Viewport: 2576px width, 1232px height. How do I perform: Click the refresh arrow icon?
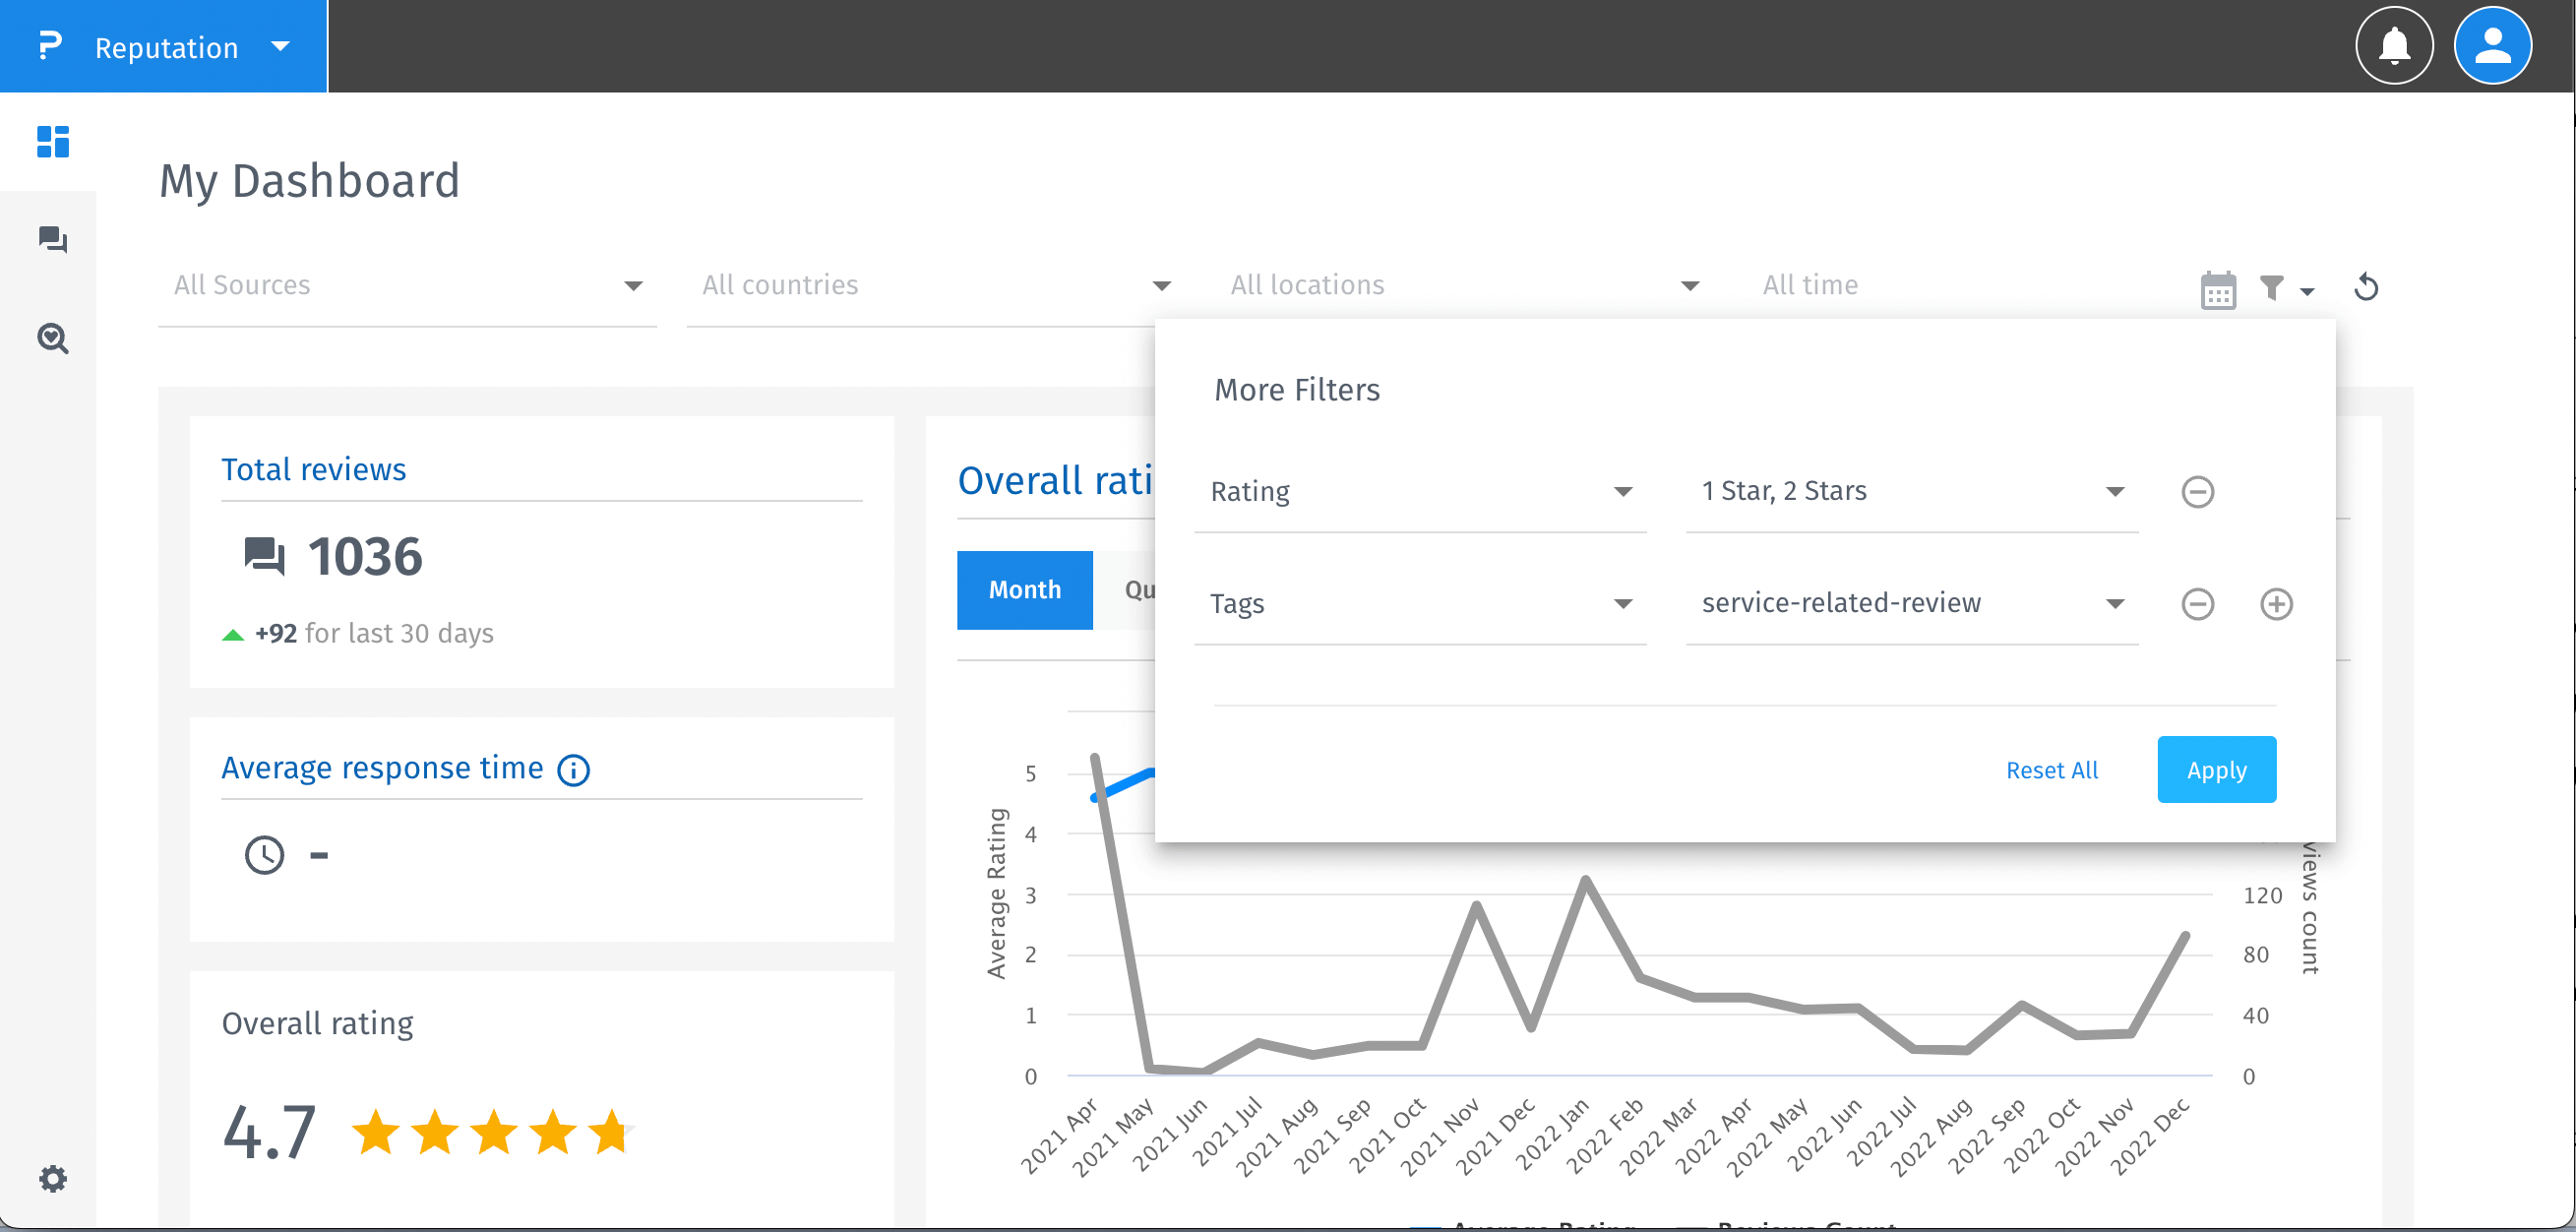pyautogui.click(x=2365, y=288)
